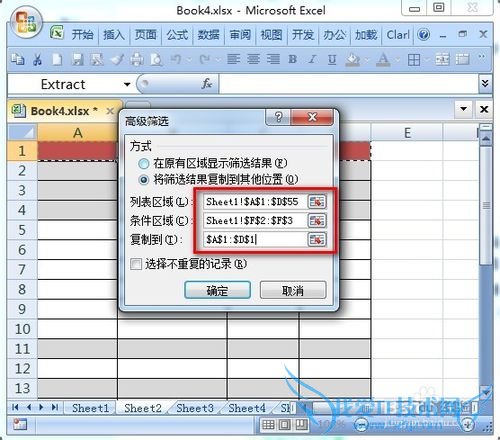Click the Format Painter brush icon
The width and height of the screenshot is (500, 440).
(x=117, y=60)
